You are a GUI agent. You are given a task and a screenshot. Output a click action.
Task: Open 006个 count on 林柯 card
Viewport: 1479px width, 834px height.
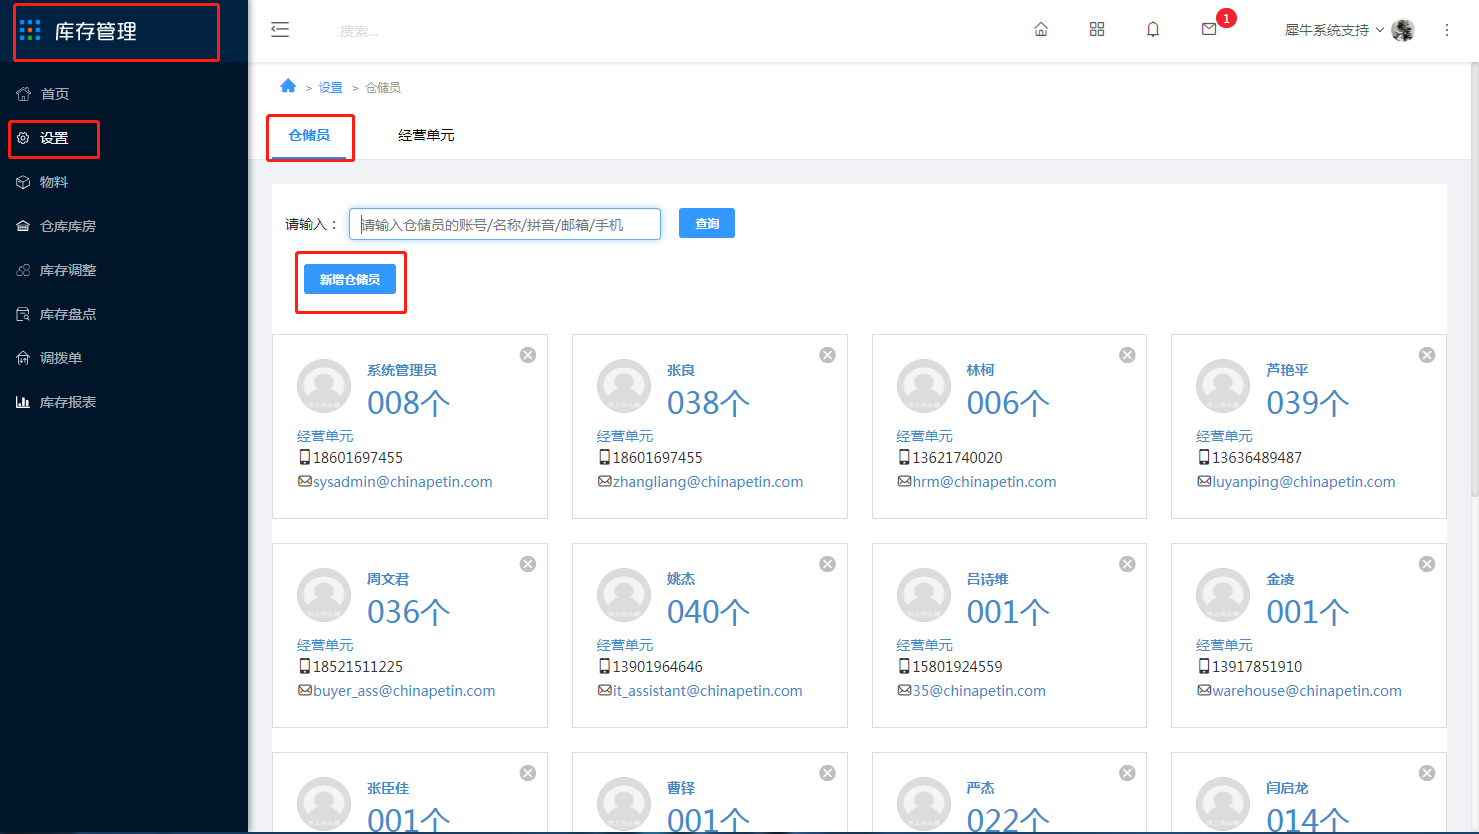(1008, 403)
